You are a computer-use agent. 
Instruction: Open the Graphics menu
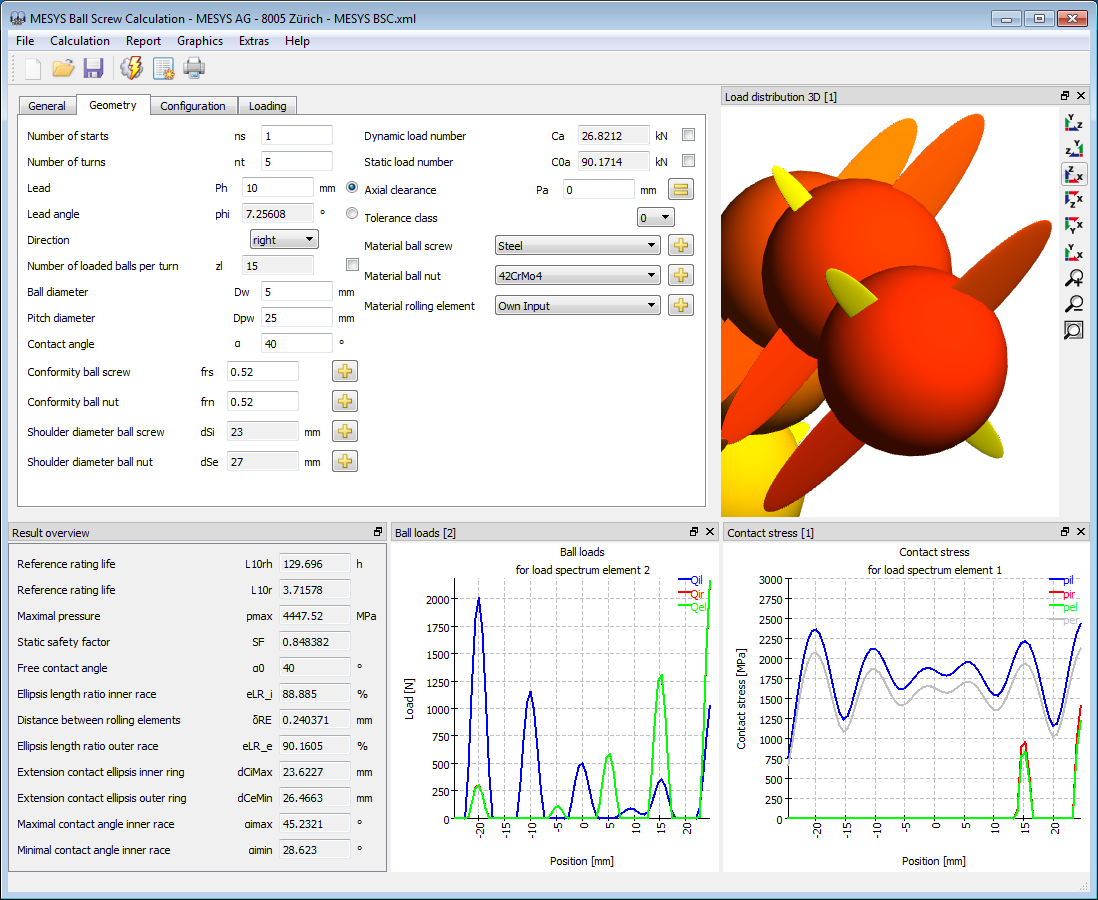(x=200, y=41)
